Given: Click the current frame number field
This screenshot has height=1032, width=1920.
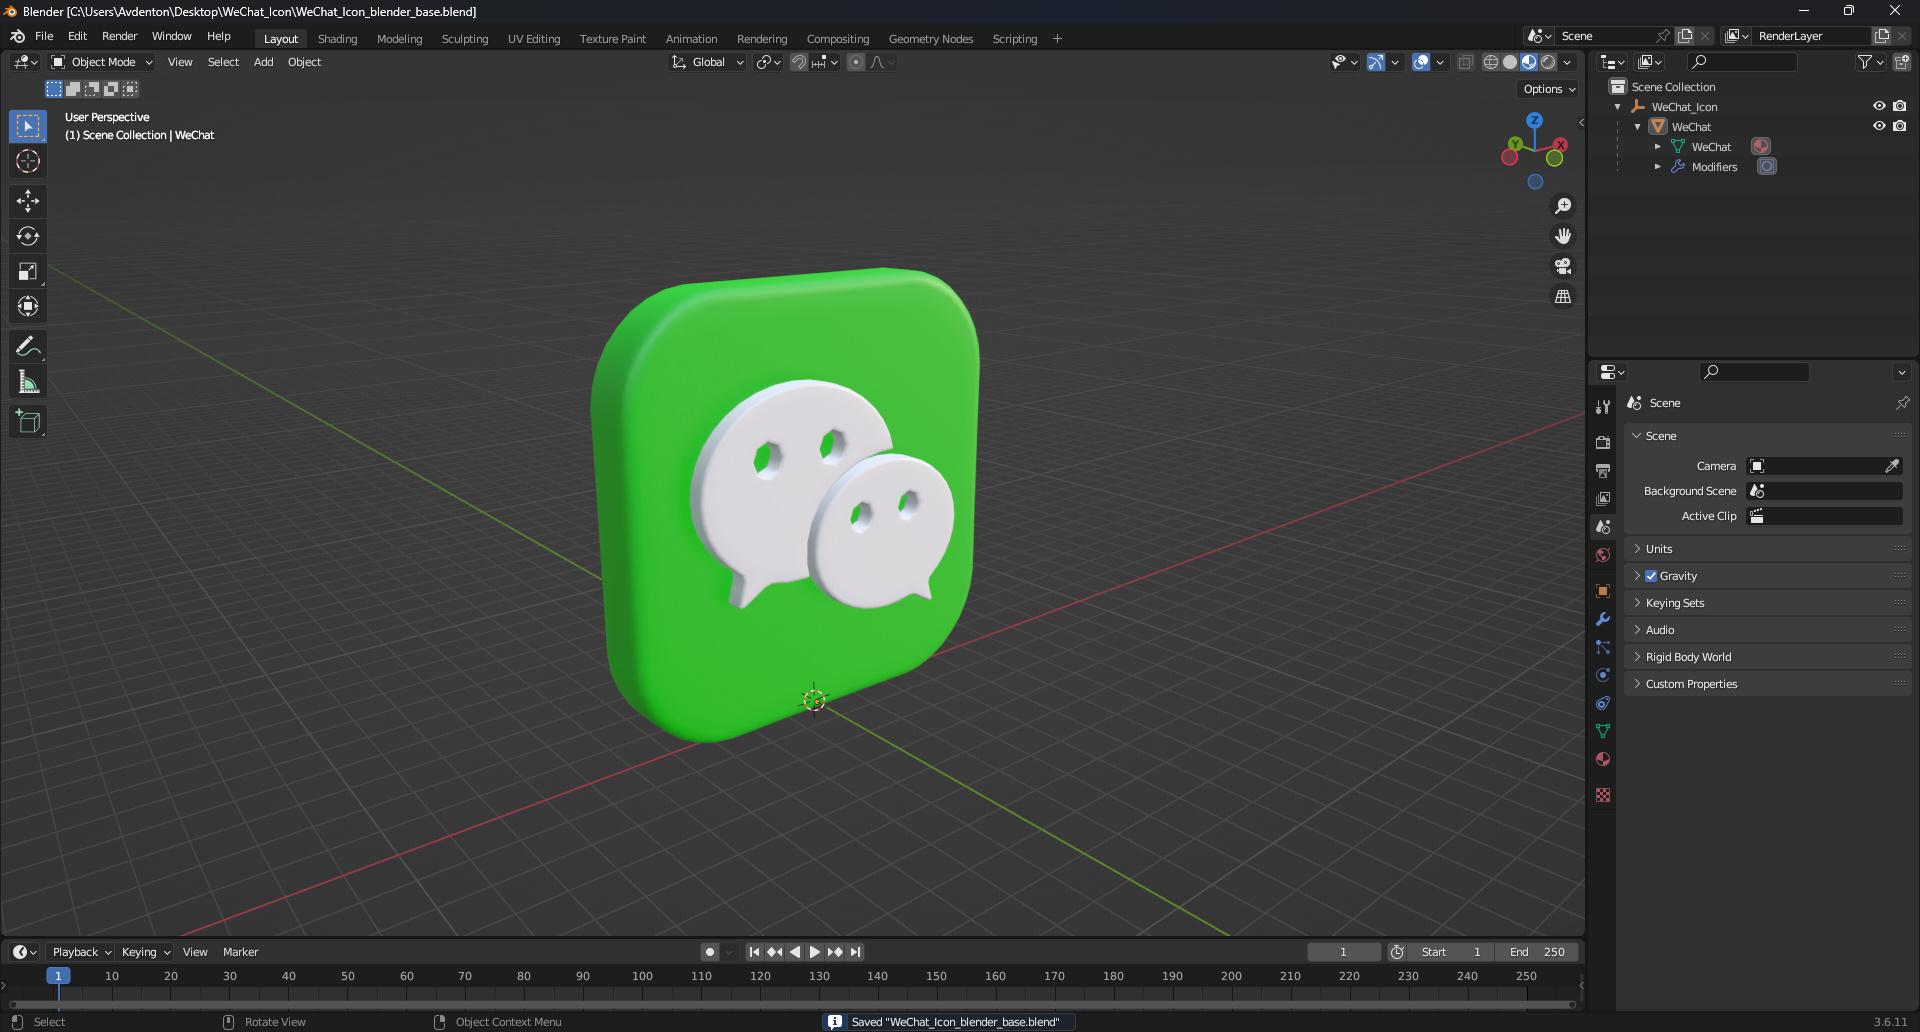Looking at the screenshot, I should (1343, 952).
